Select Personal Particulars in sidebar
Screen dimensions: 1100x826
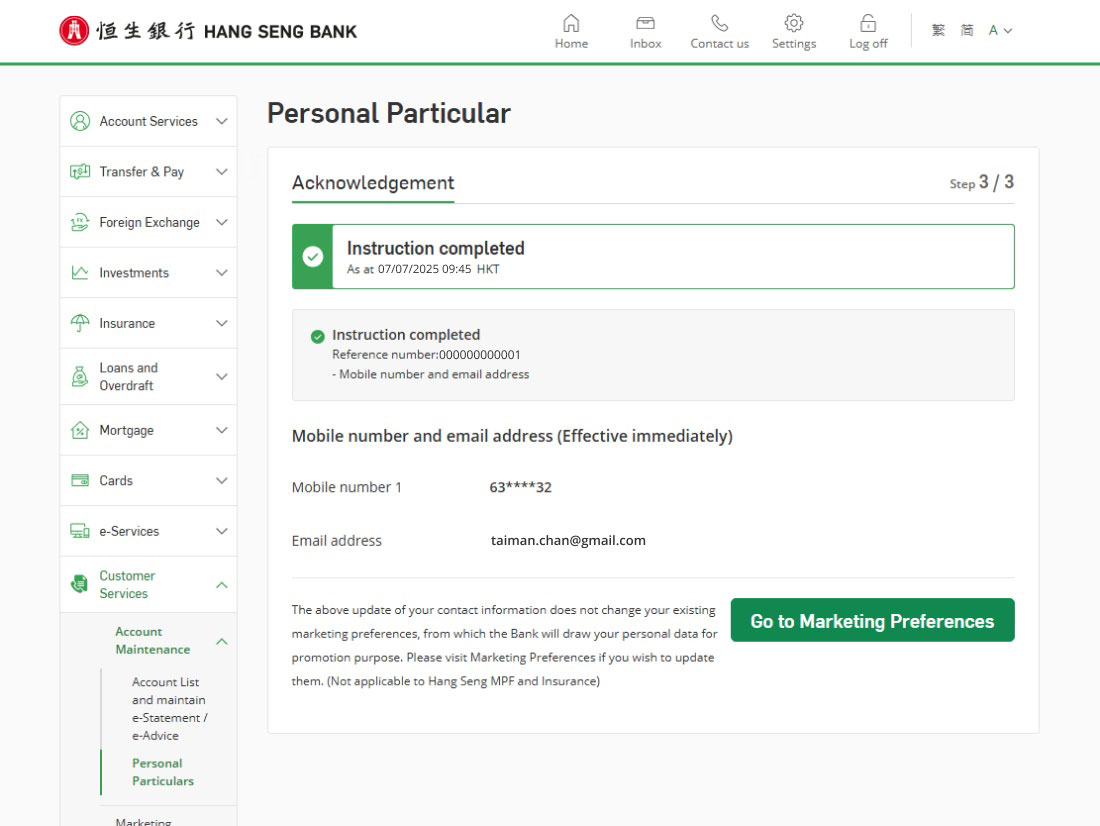coord(162,772)
